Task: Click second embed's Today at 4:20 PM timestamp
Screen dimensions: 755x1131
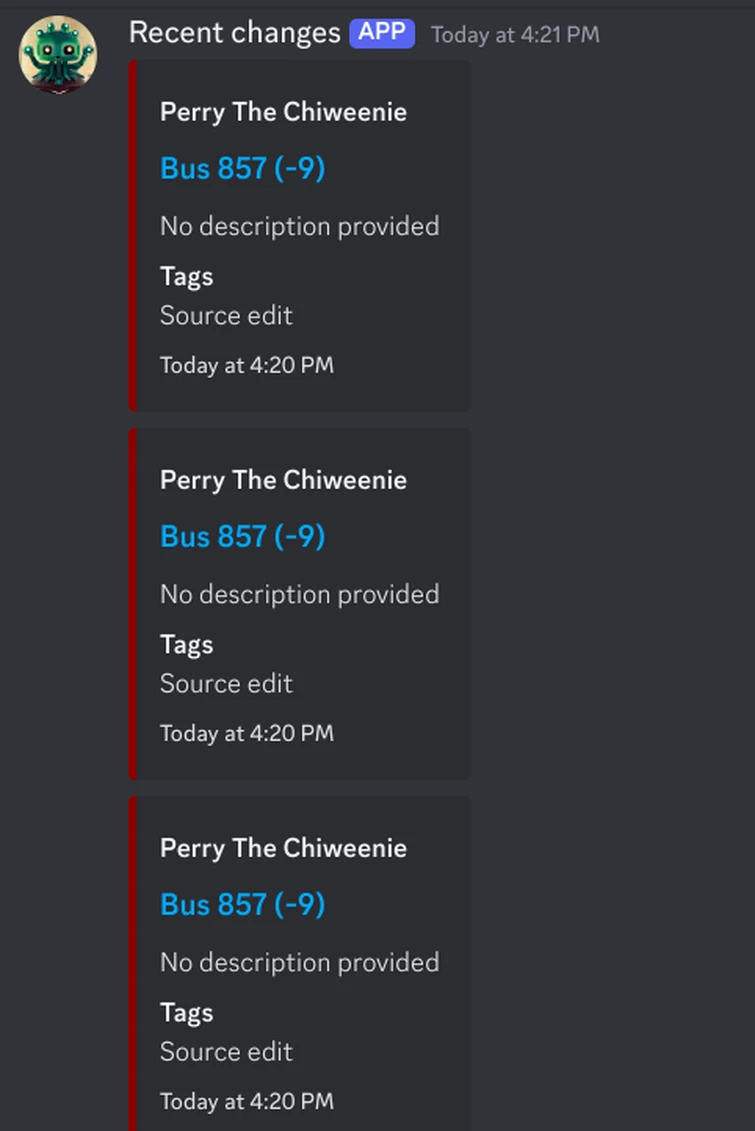Action: coord(247,734)
